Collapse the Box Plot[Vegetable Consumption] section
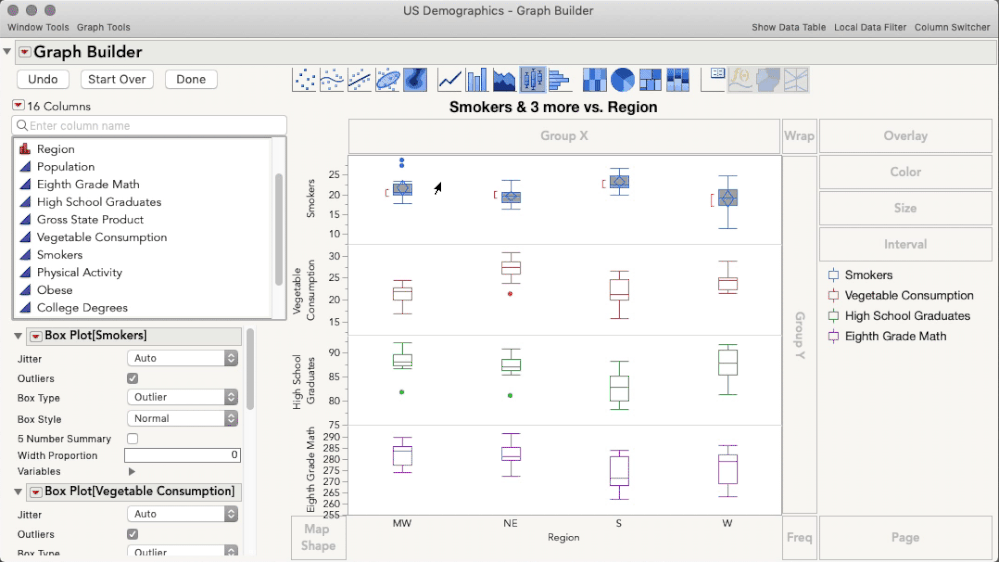999x562 pixels. [18, 492]
